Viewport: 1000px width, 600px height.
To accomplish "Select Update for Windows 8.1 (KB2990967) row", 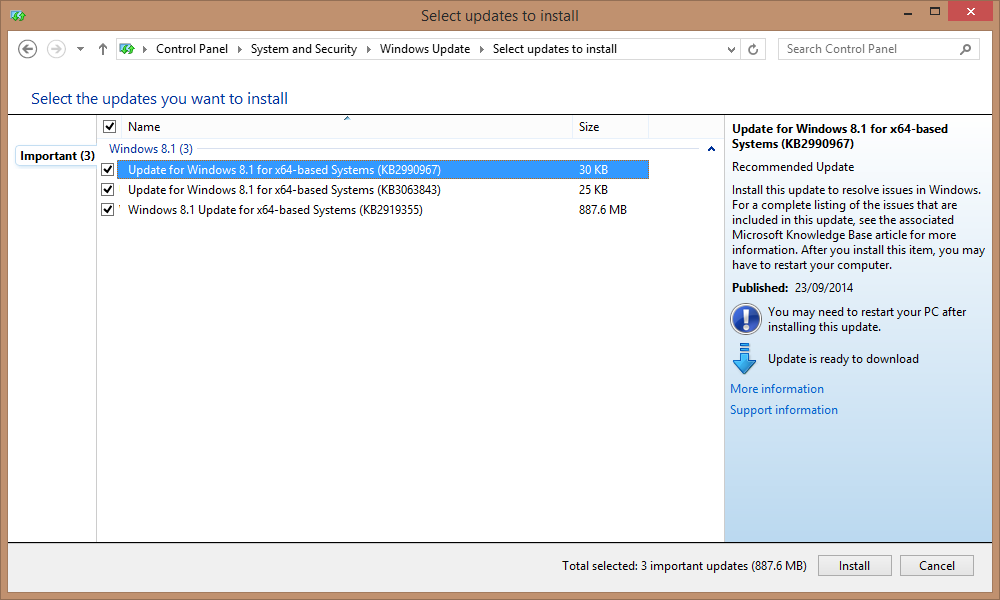I will click(383, 170).
